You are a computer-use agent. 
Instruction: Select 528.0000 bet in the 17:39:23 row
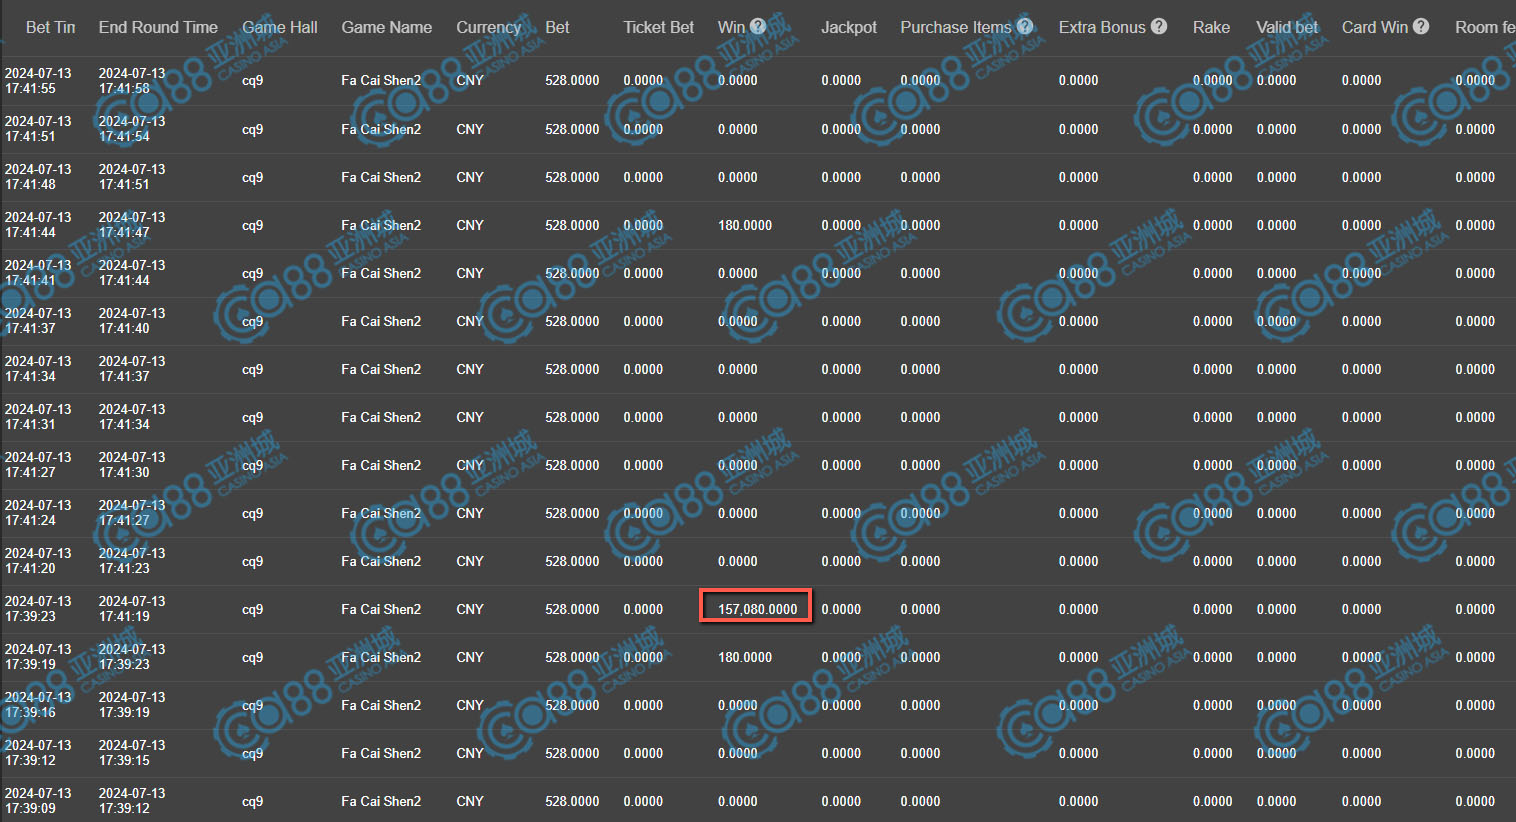pyautogui.click(x=572, y=609)
